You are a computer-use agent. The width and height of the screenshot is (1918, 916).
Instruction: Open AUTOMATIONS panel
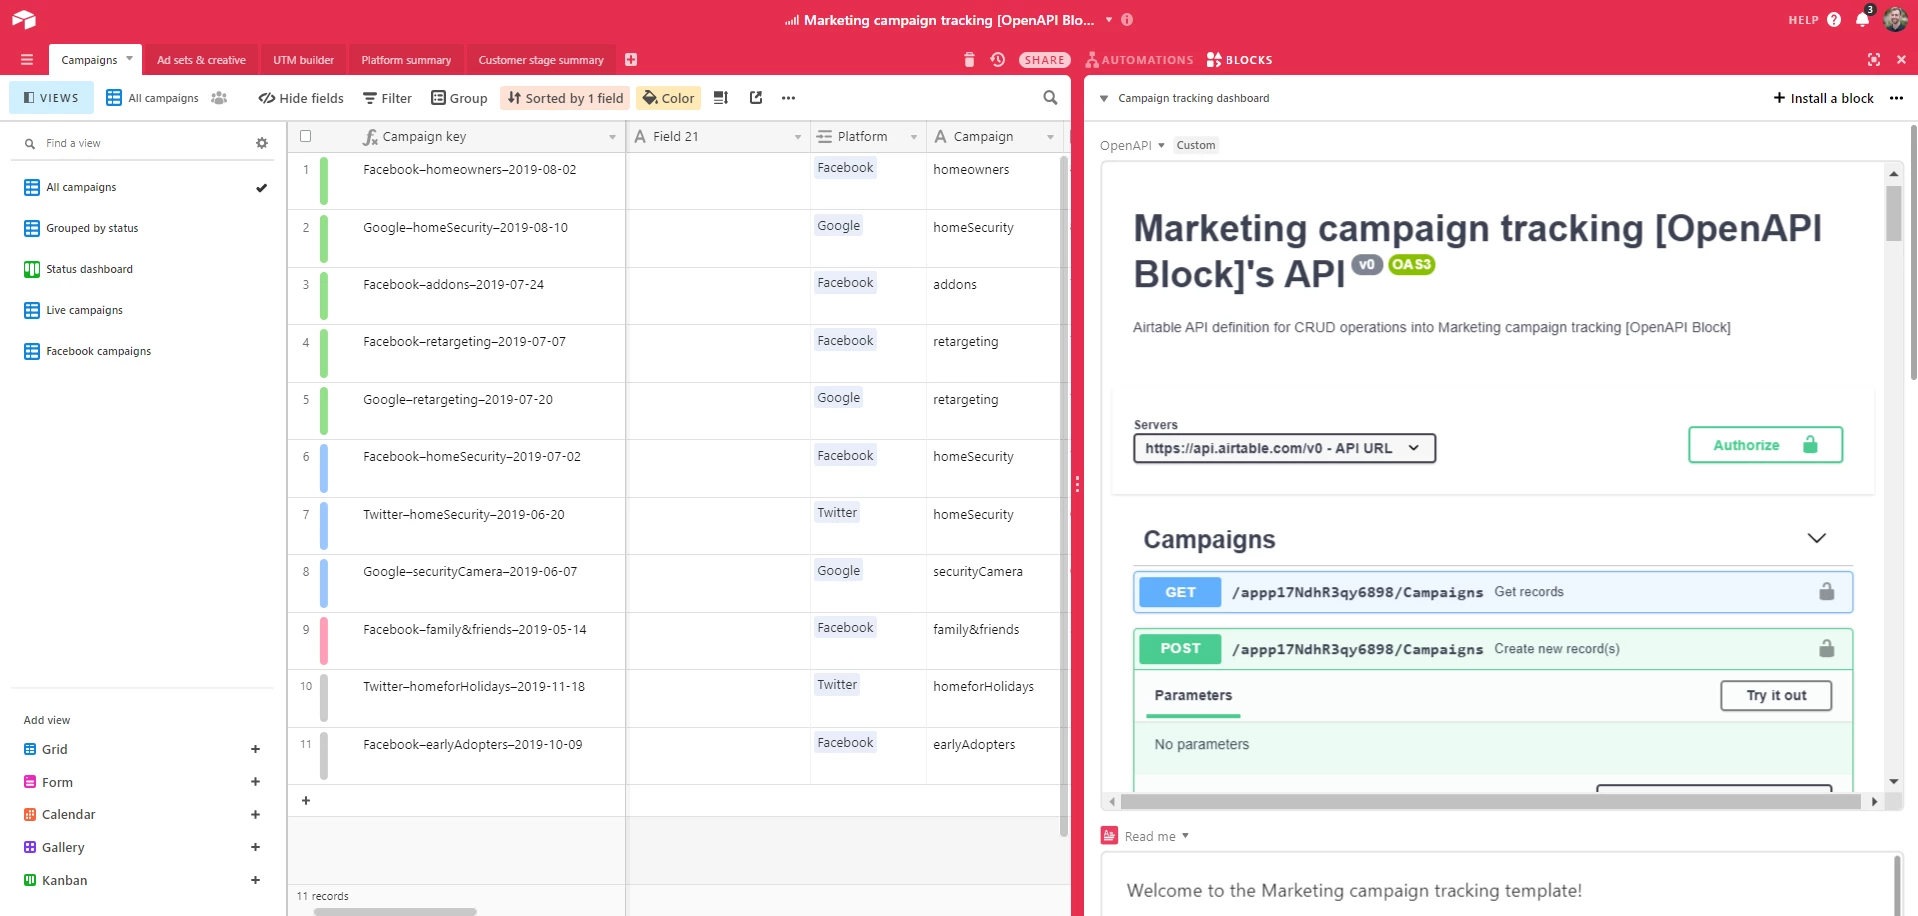[1139, 60]
